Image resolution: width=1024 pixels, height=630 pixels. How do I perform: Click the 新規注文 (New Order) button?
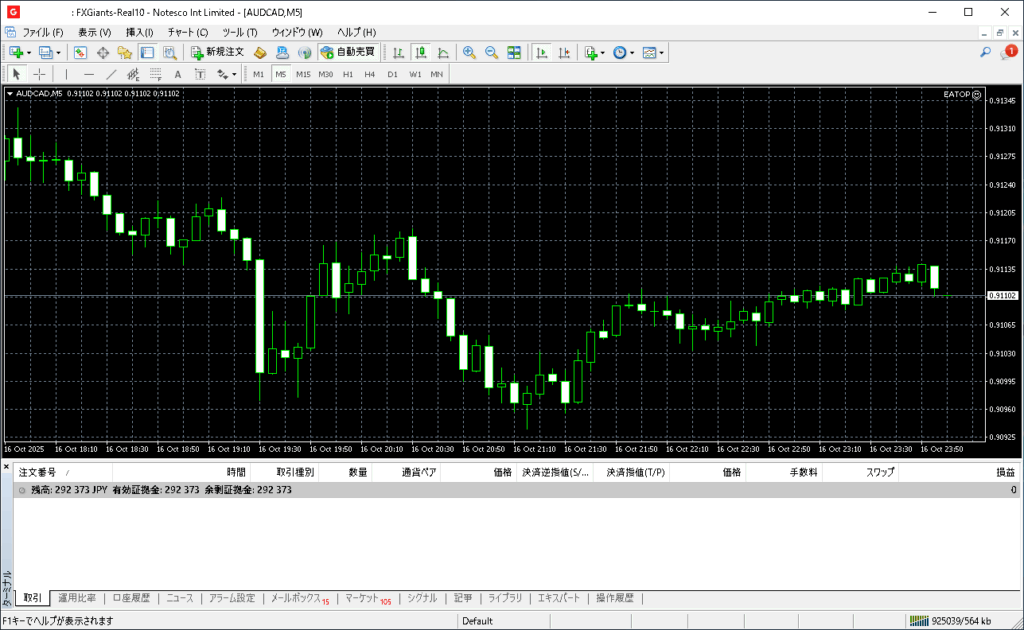coord(217,52)
